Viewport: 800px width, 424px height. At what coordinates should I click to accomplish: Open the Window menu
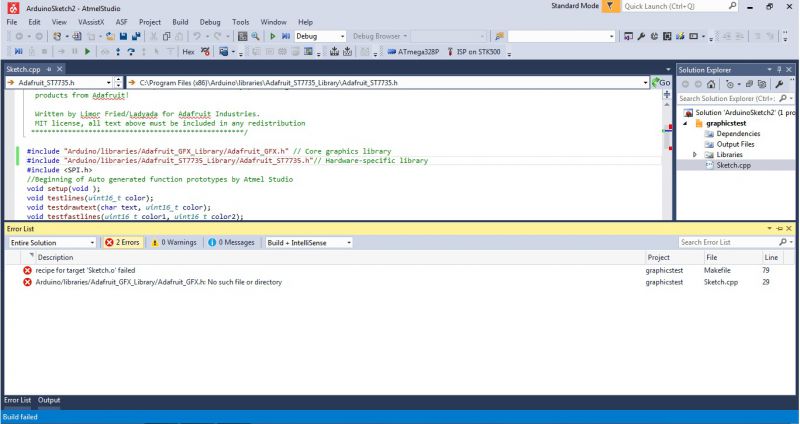click(273, 22)
